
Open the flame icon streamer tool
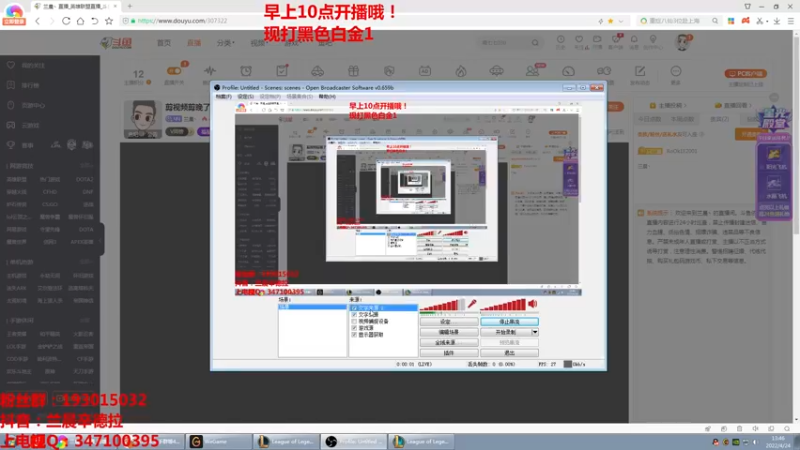(461, 71)
